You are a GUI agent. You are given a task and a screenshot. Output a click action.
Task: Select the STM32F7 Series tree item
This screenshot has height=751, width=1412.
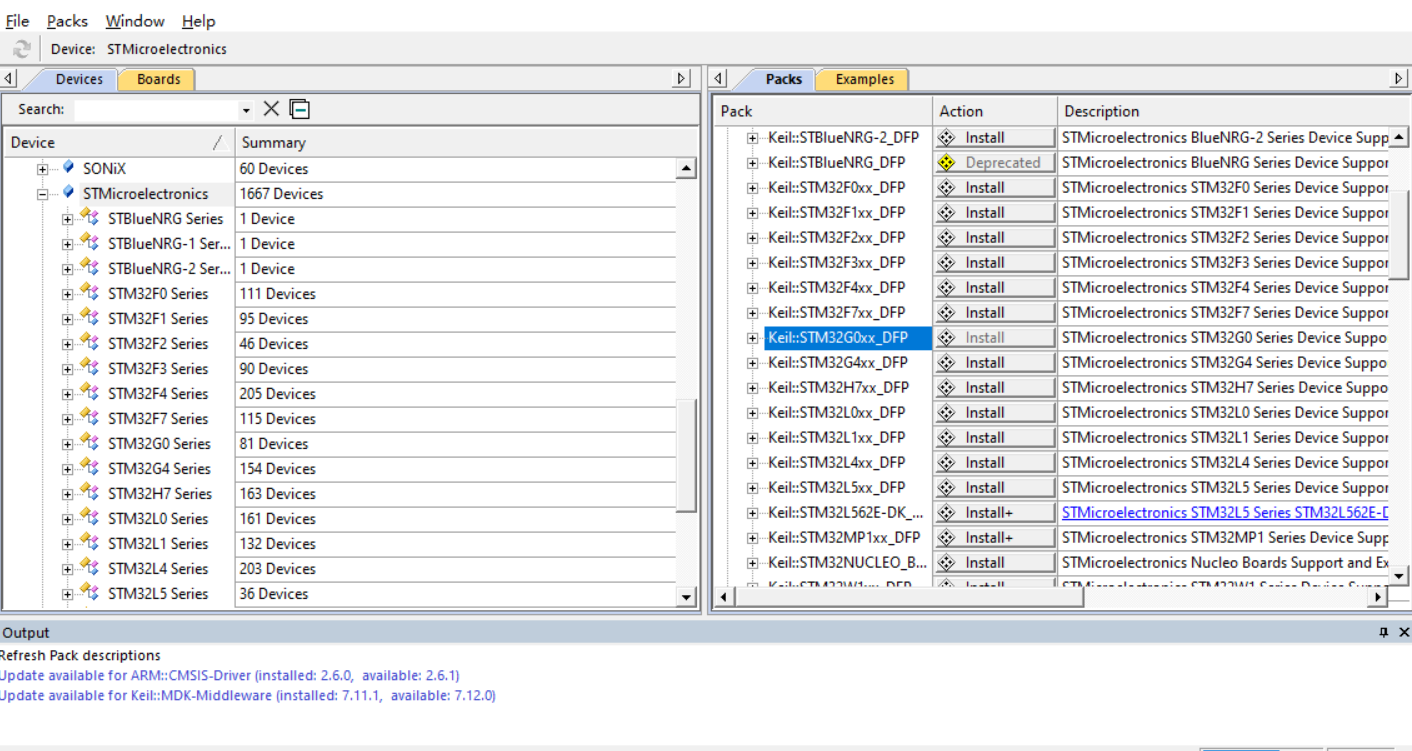tap(158, 418)
